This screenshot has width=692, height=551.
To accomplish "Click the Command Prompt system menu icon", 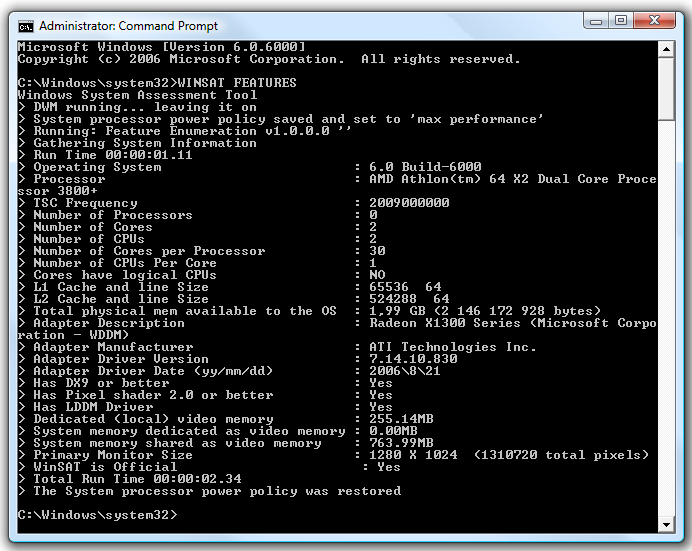I will [26, 26].
